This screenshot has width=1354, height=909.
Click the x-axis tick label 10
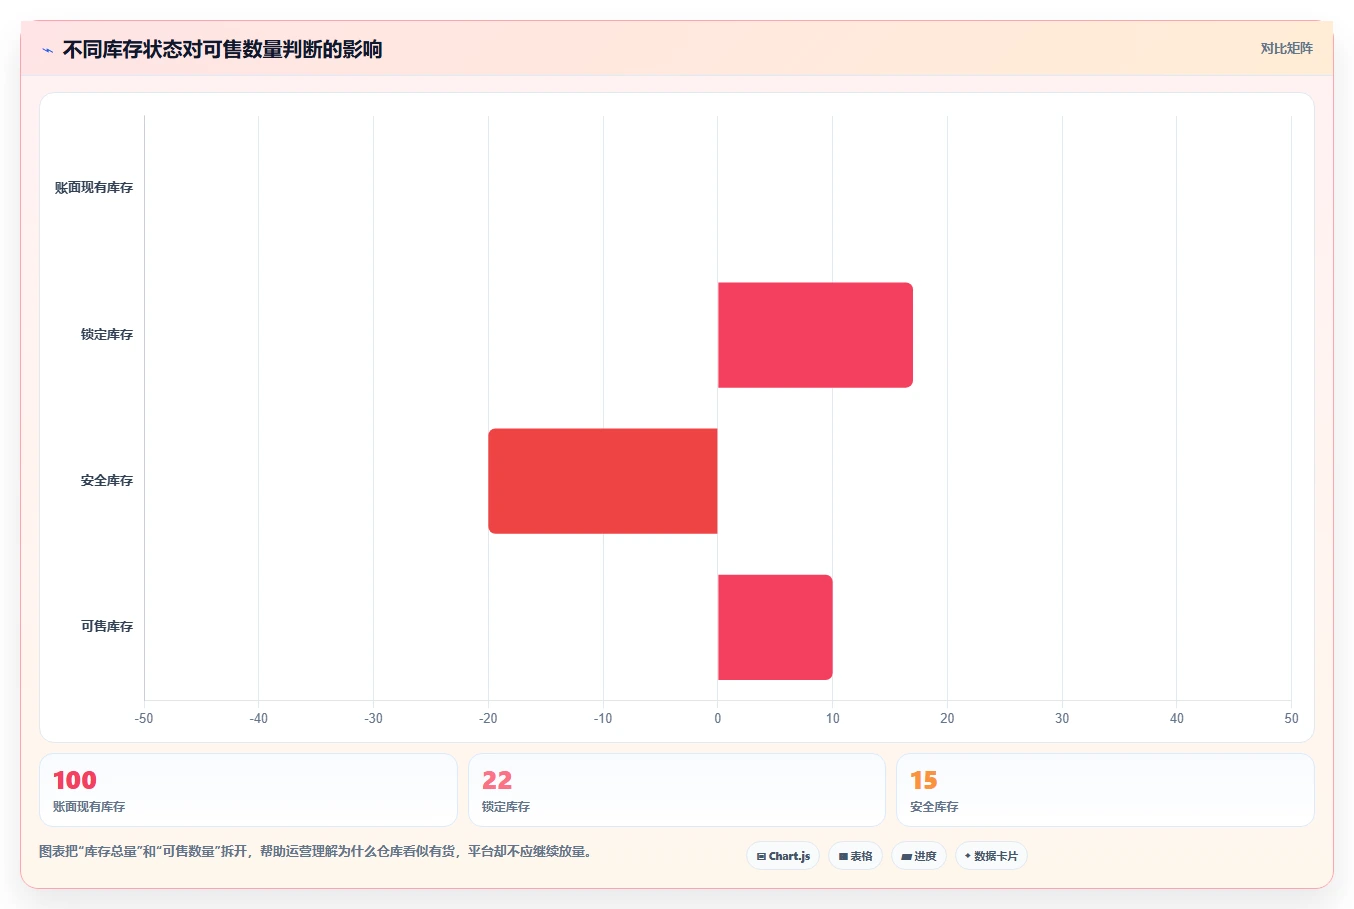[833, 719]
